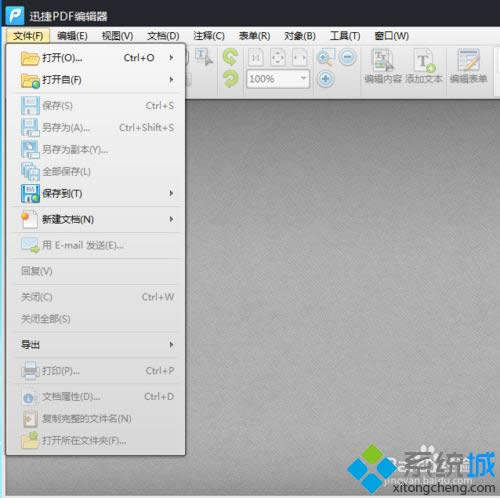
Task: Click the green undo arrow icon
Action: point(231,57)
